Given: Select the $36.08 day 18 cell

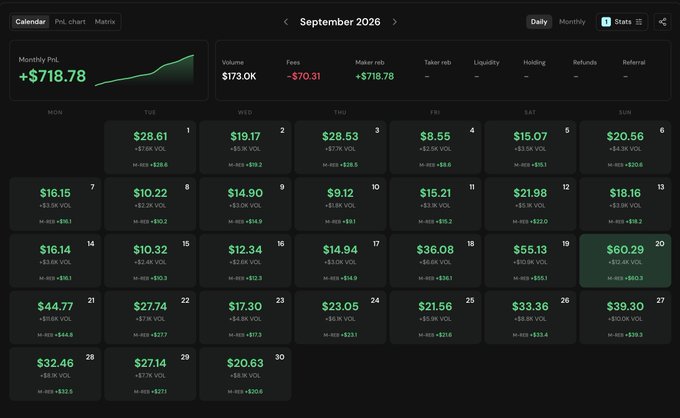Looking at the screenshot, I should (435, 261).
